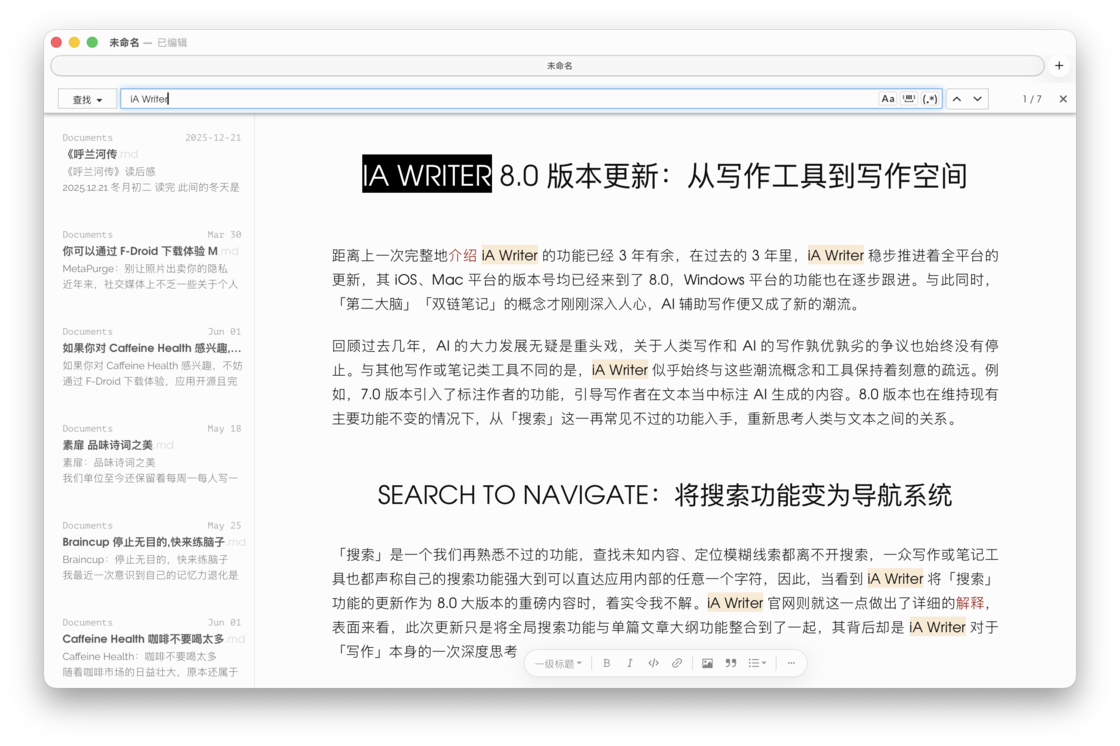Insert a hyperlink
This screenshot has width=1120, height=746.
coord(676,663)
